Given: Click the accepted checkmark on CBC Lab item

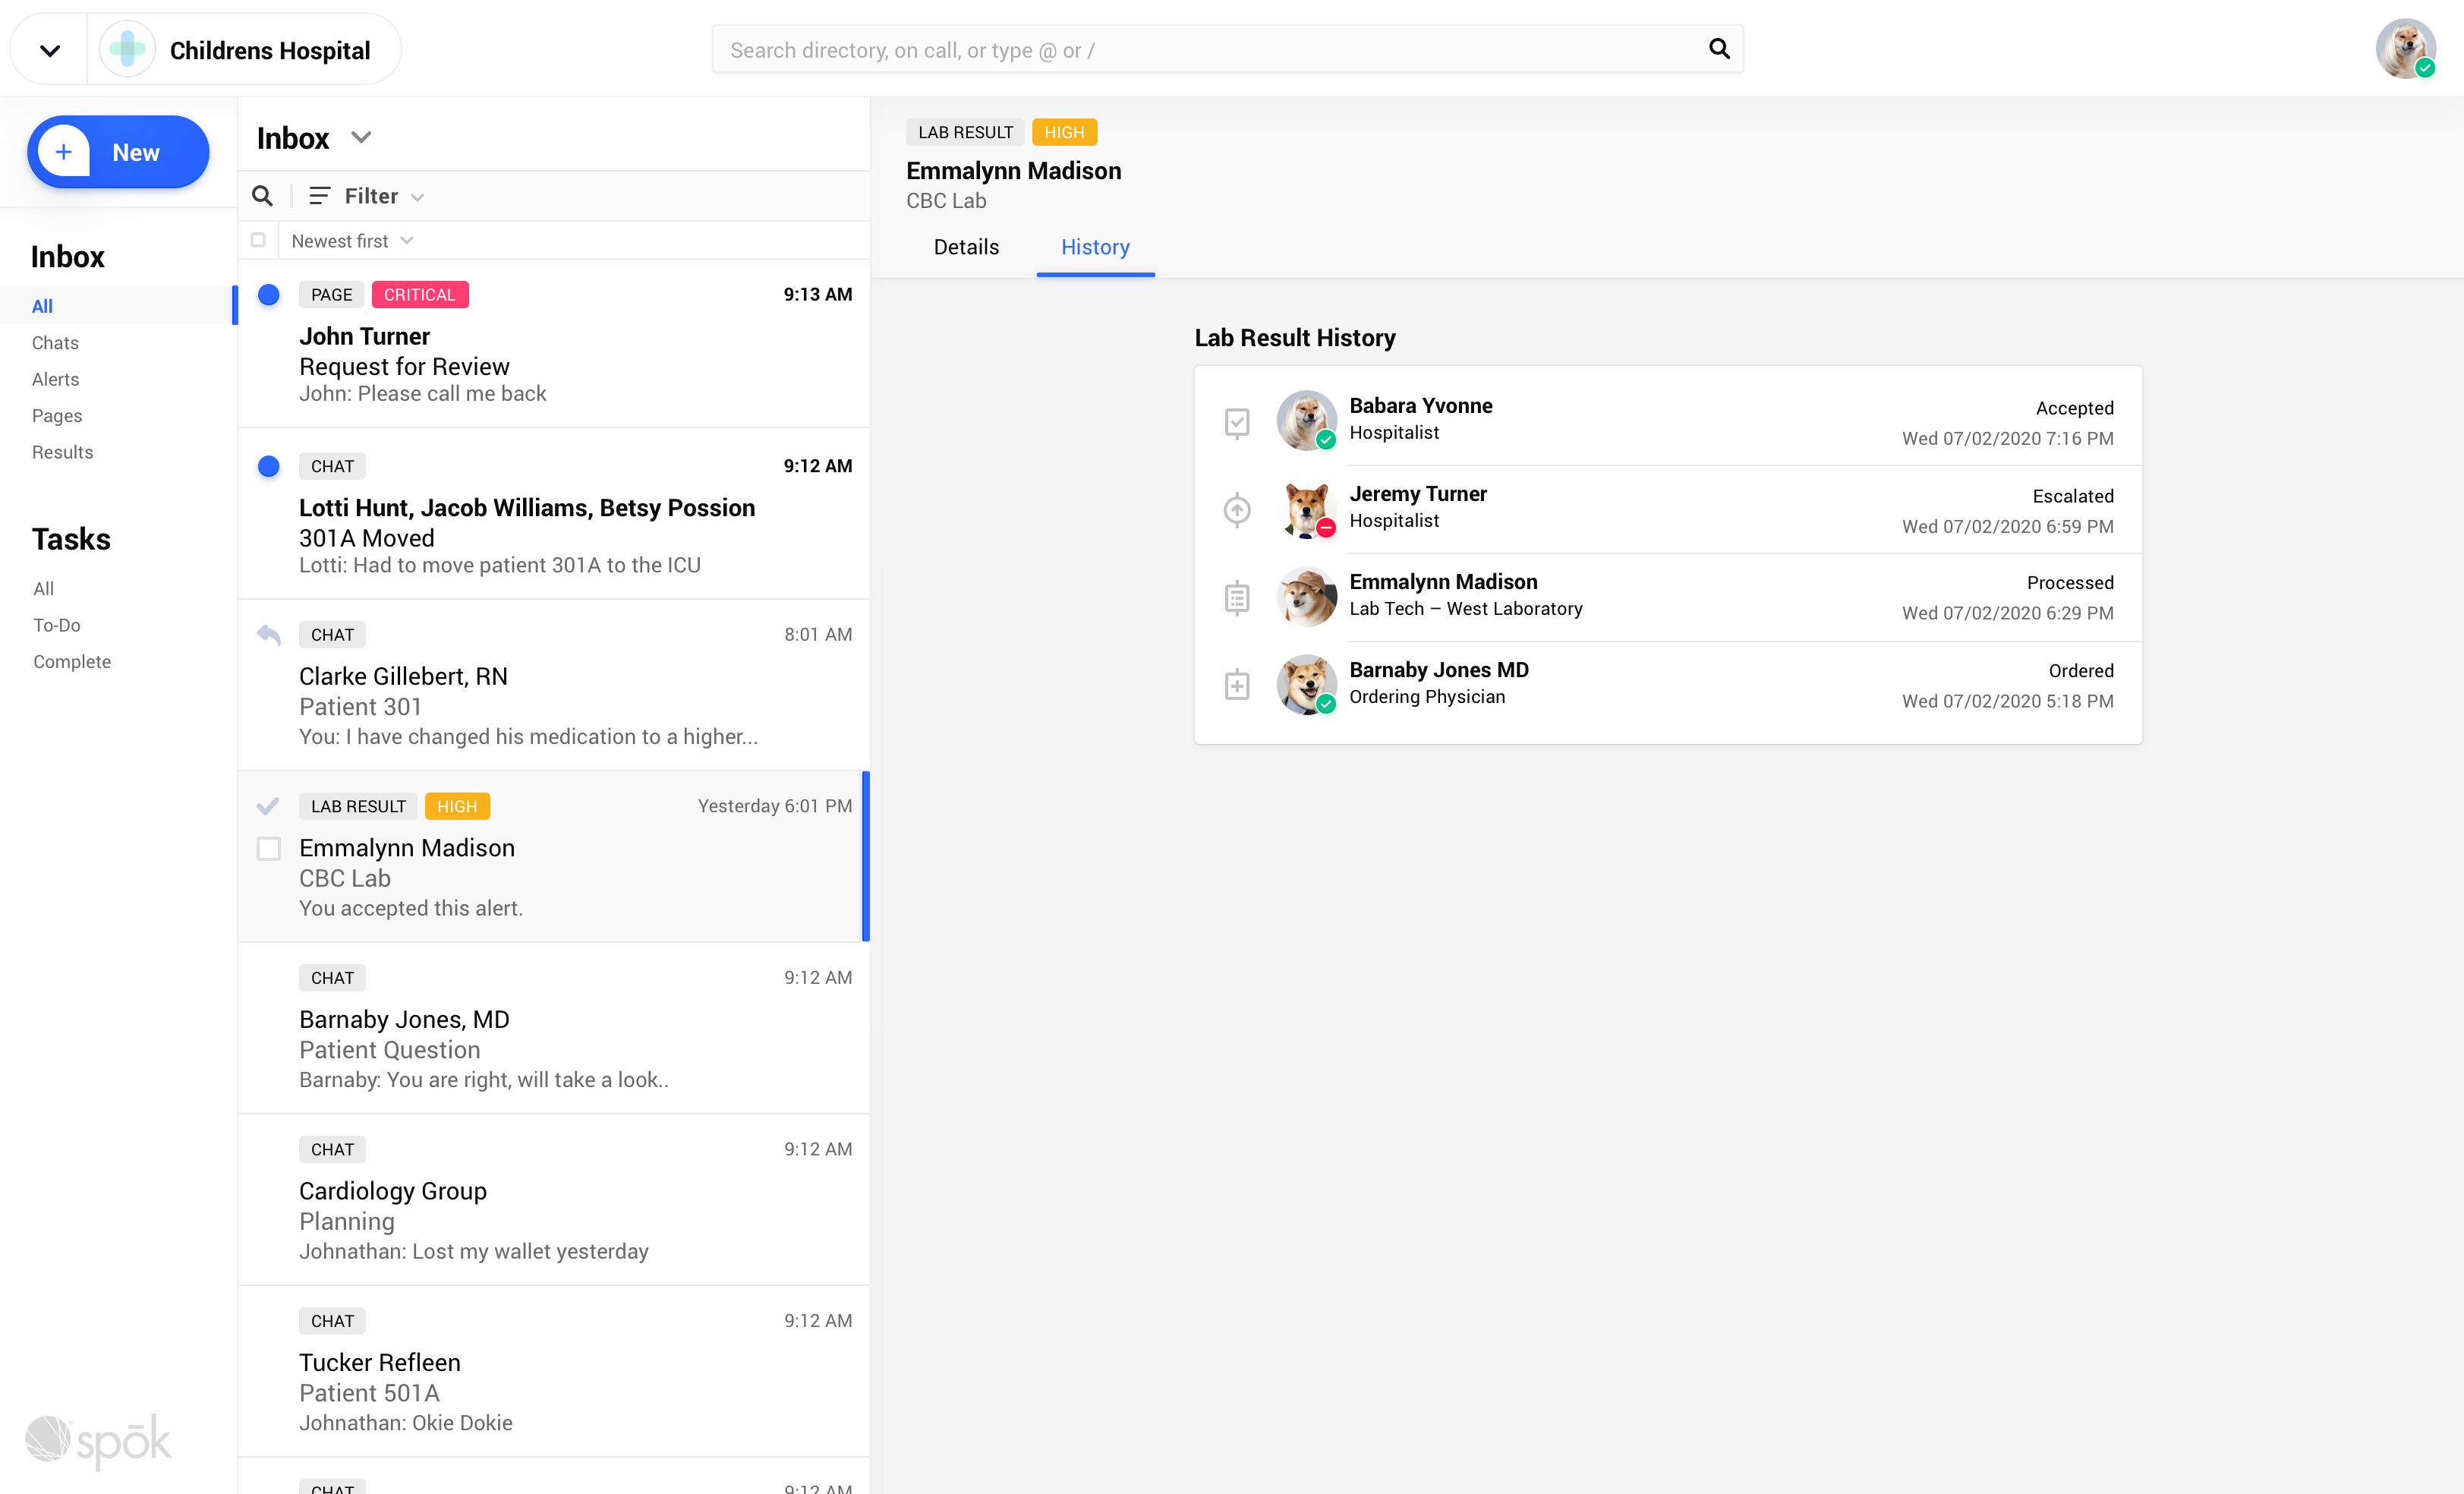Looking at the screenshot, I should pos(268,806).
